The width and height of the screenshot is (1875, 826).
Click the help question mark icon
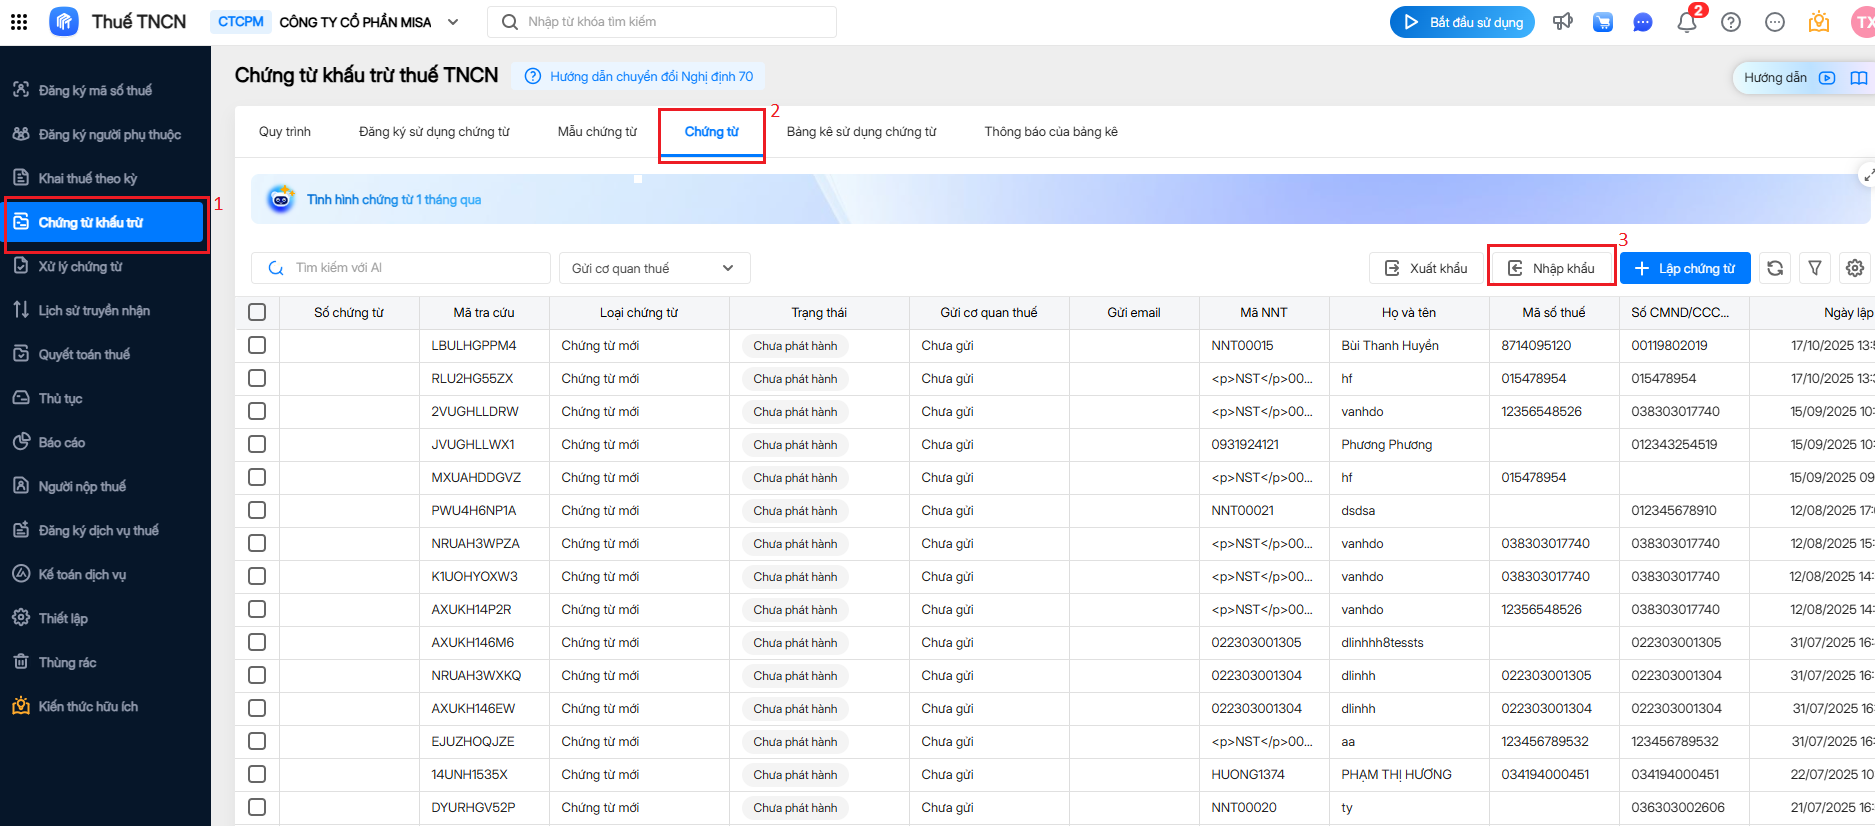(1731, 22)
